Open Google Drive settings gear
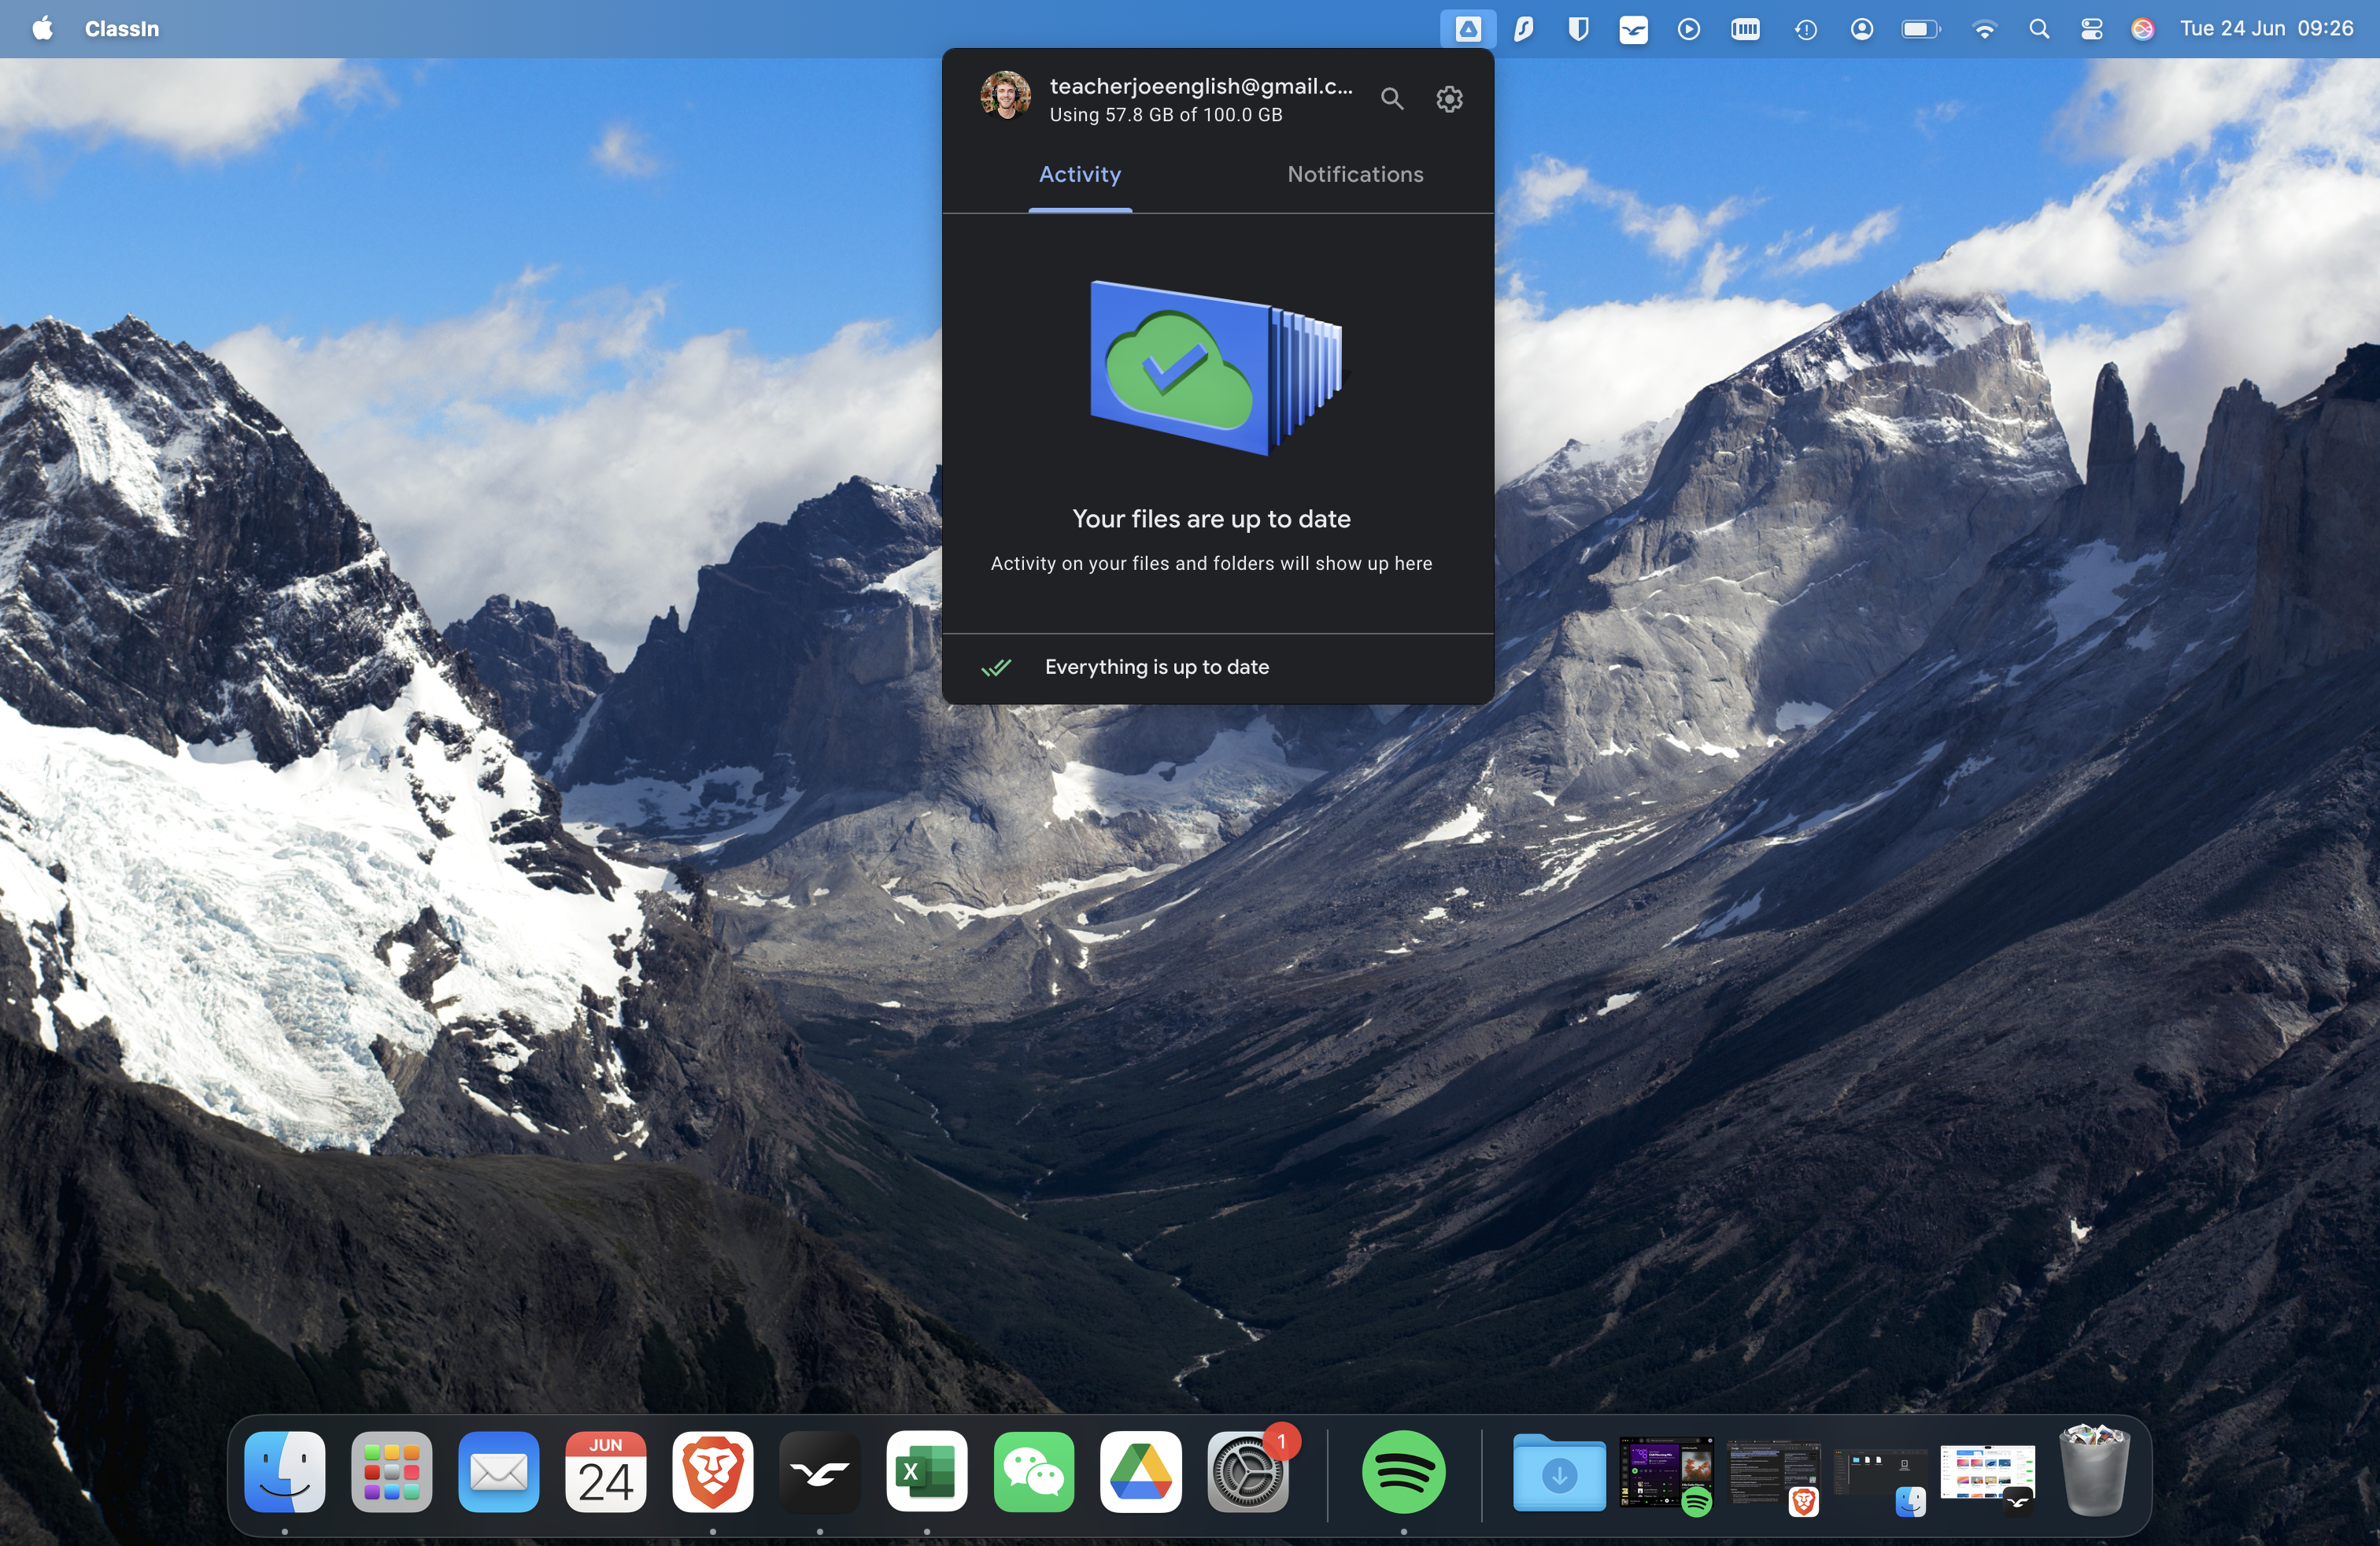 click(1449, 99)
